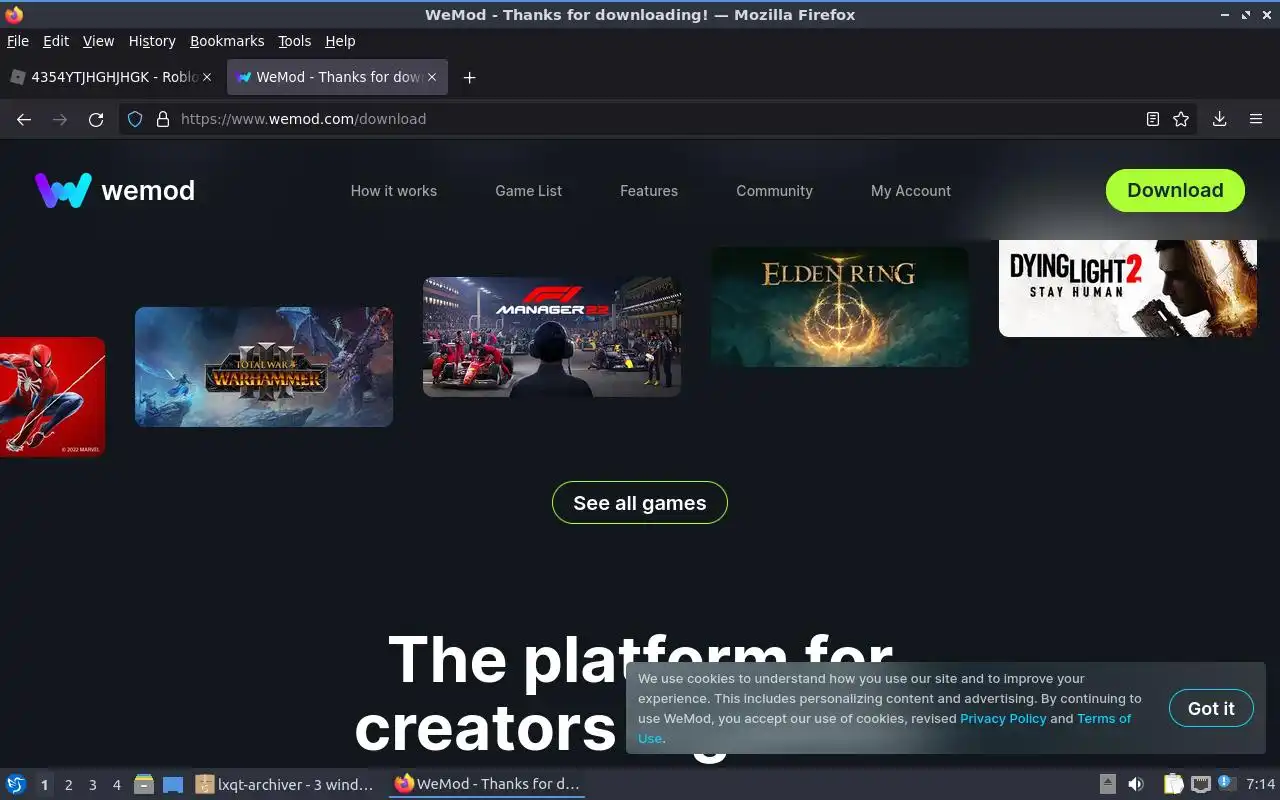Reload the page with the refresh icon
The height and width of the screenshot is (800, 1280).
coord(96,119)
